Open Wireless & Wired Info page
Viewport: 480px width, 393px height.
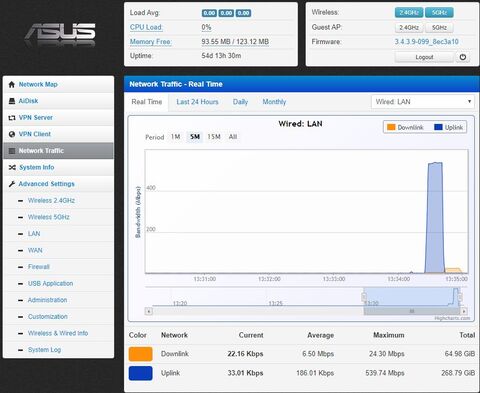coord(58,333)
